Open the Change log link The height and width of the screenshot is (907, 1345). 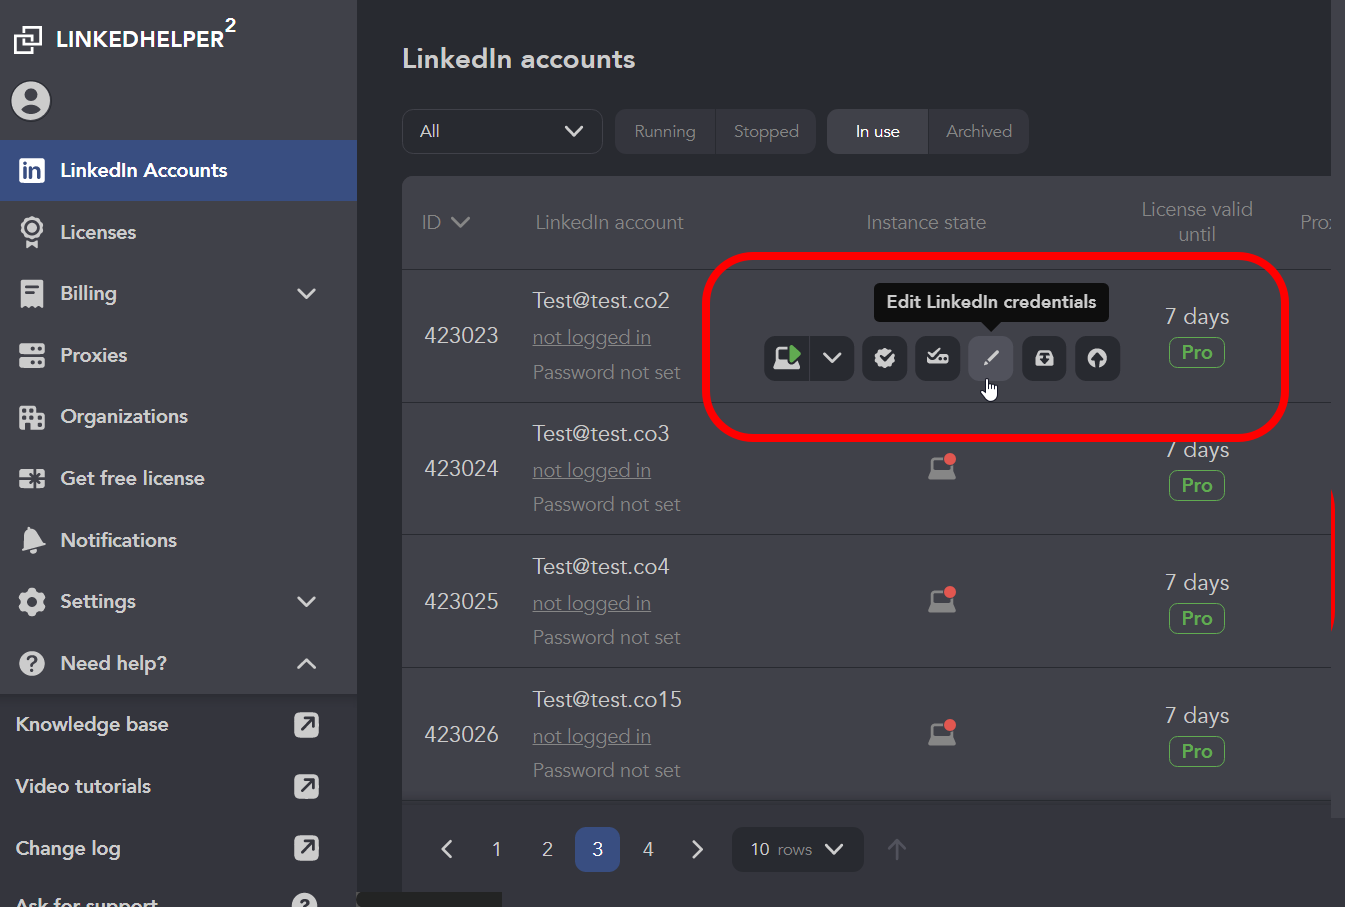(x=68, y=848)
